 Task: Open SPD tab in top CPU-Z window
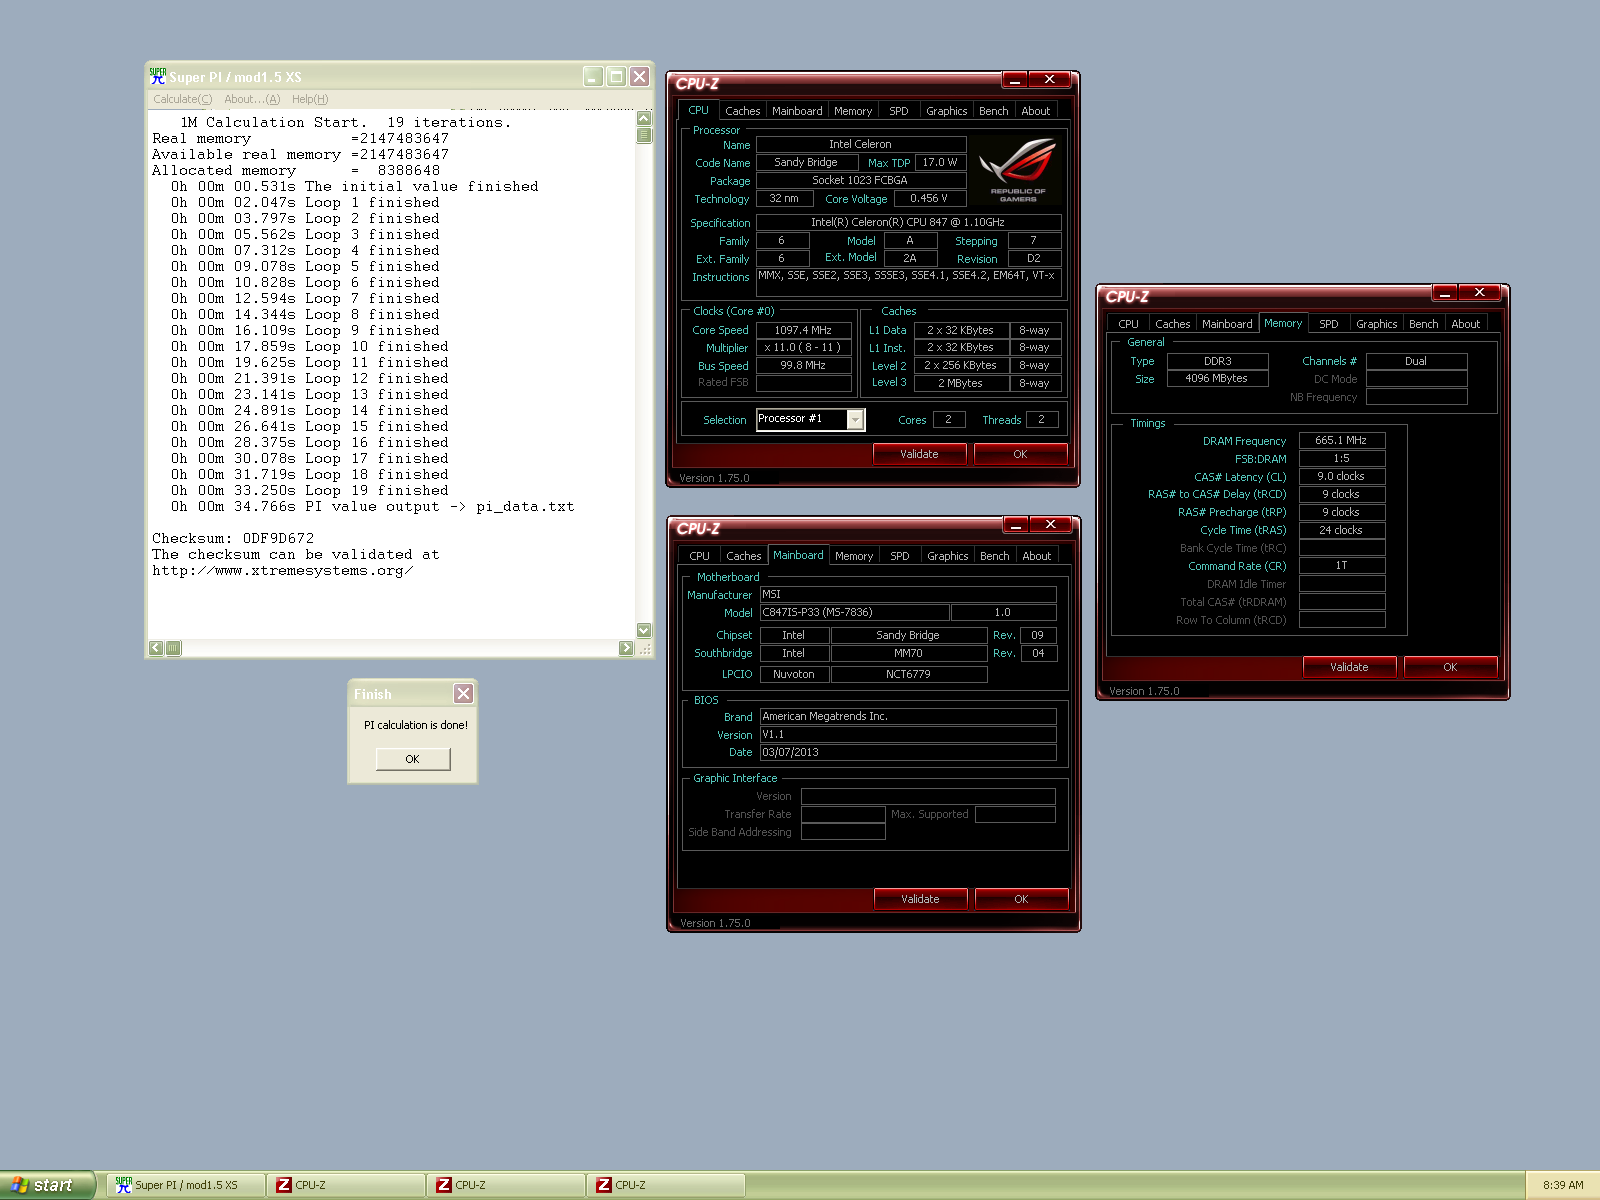click(x=899, y=111)
